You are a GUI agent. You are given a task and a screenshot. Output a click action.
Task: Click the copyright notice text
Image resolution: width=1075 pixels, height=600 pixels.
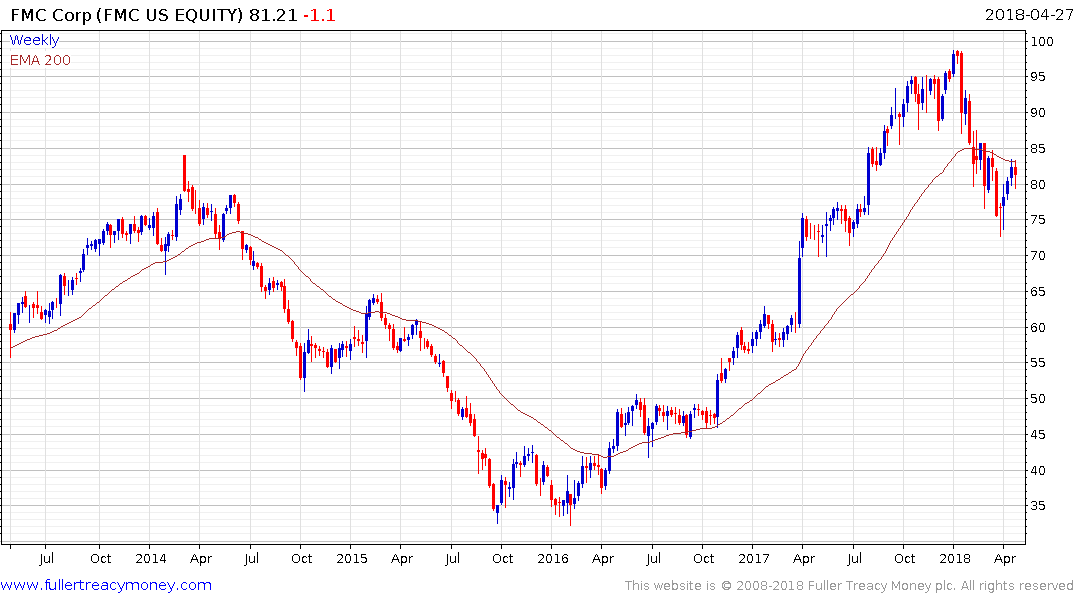(x=849, y=586)
